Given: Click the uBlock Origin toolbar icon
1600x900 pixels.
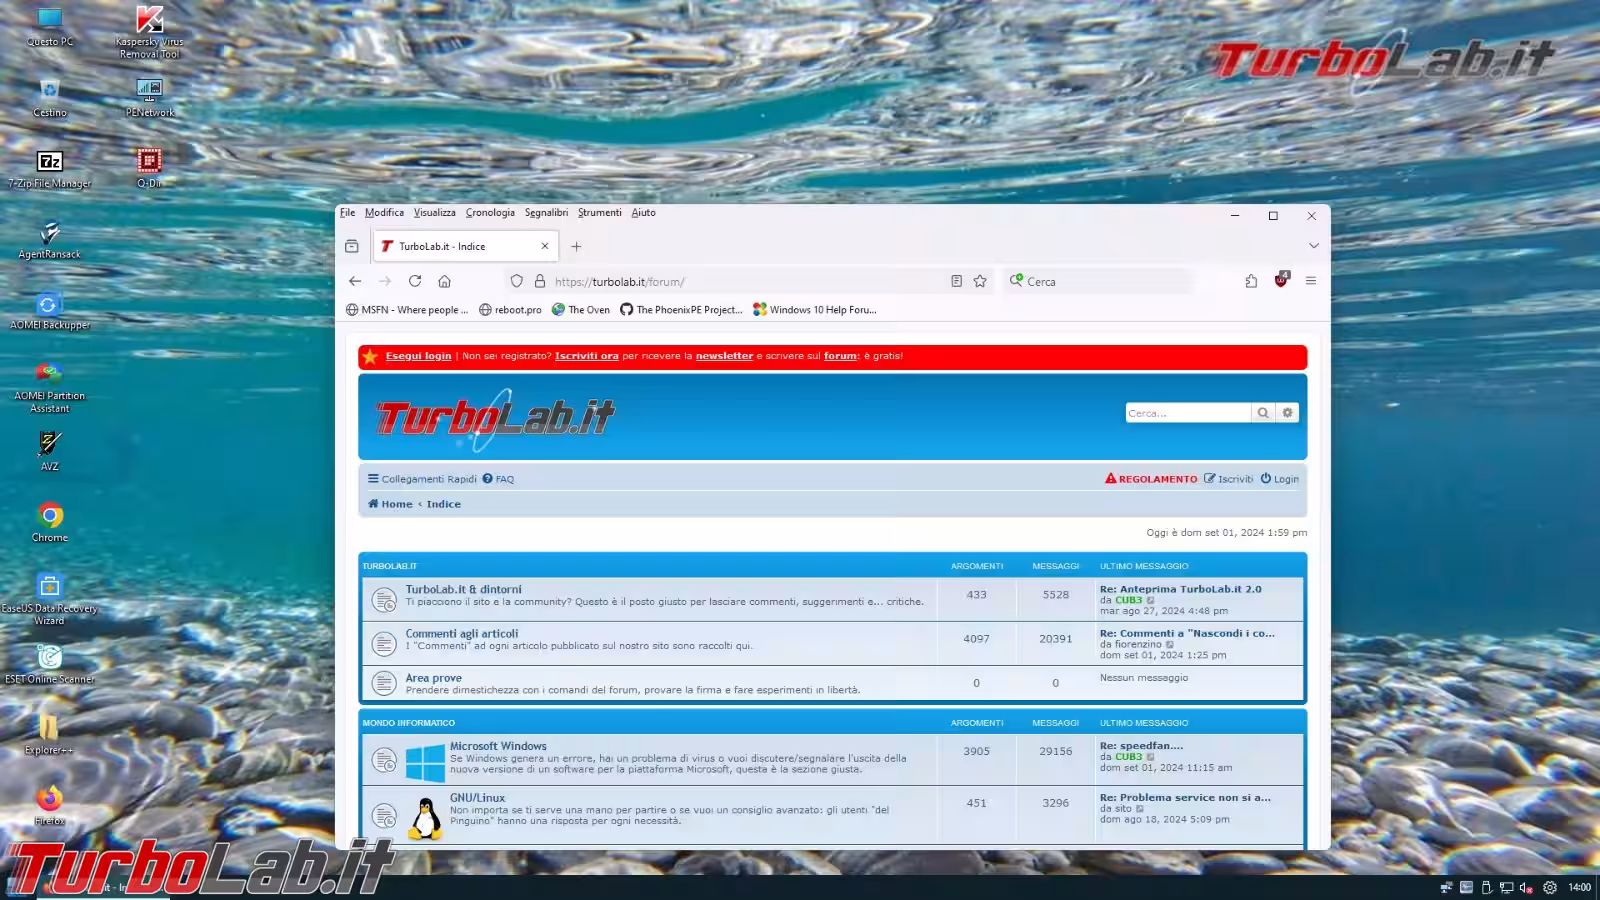Looking at the screenshot, I should [1281, 281].
